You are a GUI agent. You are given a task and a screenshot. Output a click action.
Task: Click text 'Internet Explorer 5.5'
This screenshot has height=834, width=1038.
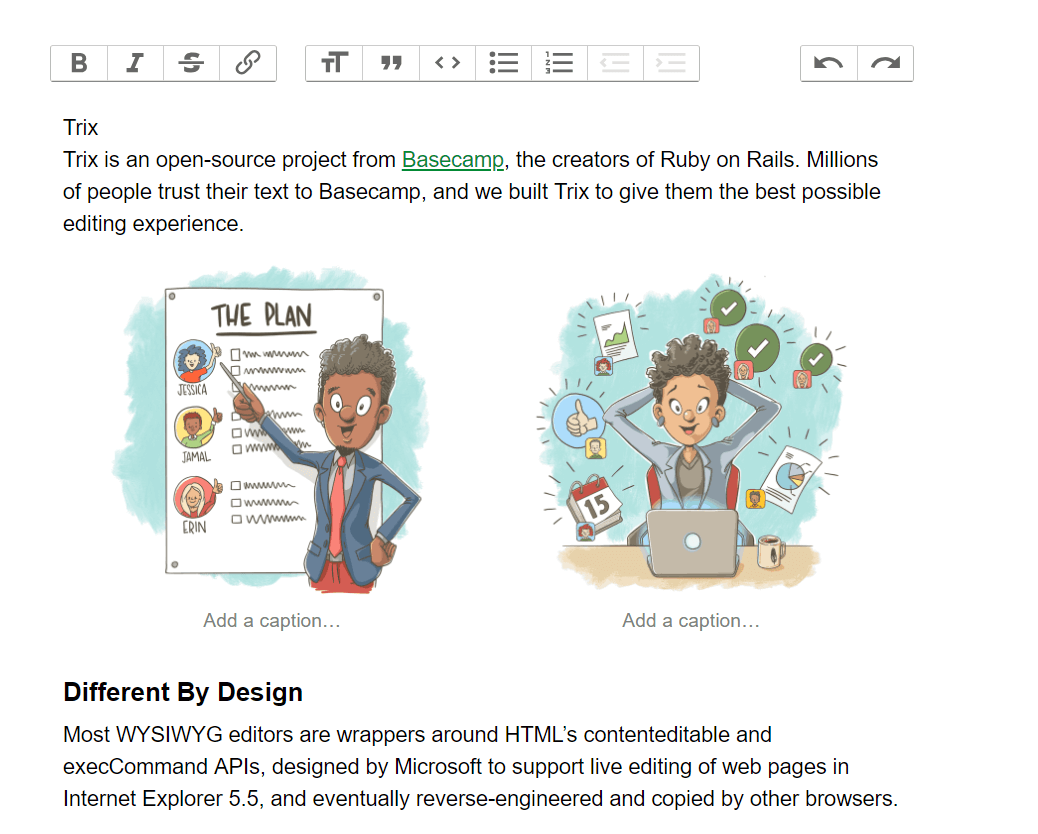tap(161, 798)
